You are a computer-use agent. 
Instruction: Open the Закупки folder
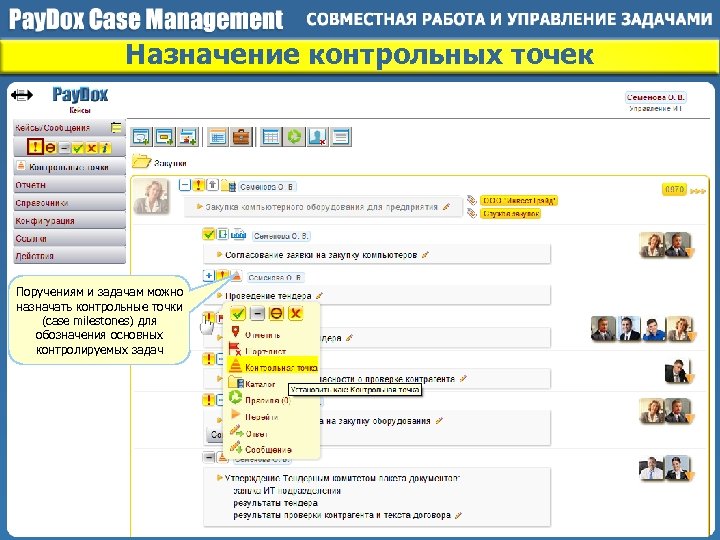point(159,163)
